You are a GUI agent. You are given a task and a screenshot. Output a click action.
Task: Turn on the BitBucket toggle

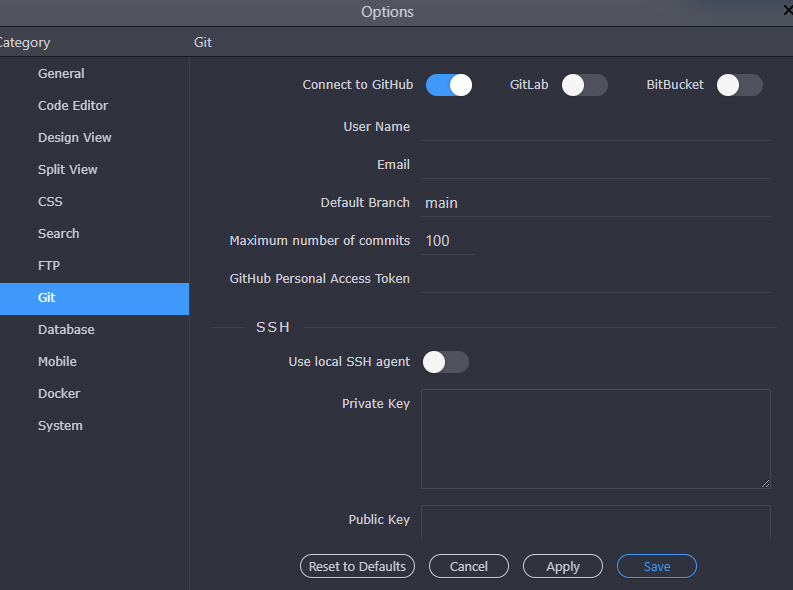pos(739,85)
